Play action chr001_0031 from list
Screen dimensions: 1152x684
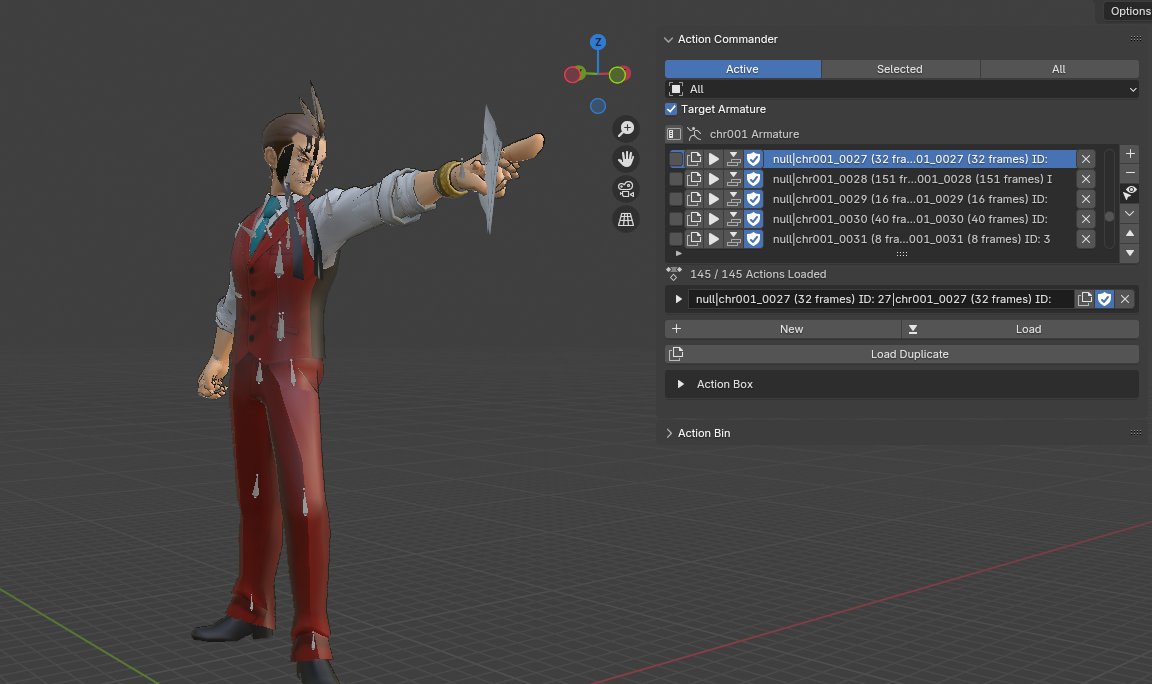click(x=713, y=239)
